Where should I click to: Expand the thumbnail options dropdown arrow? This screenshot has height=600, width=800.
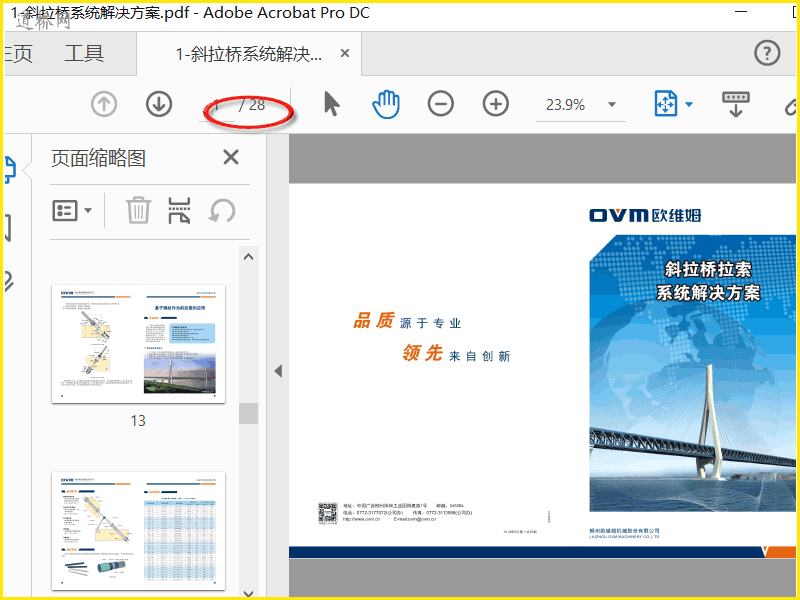coord(88,210)
